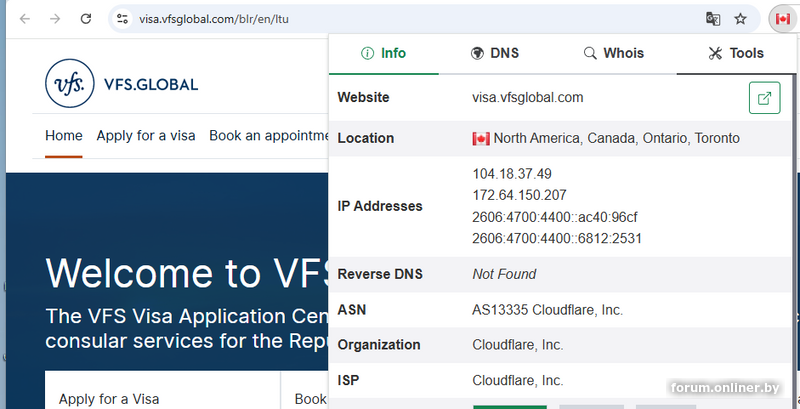Open the translate page icon

tap(713, 19)
